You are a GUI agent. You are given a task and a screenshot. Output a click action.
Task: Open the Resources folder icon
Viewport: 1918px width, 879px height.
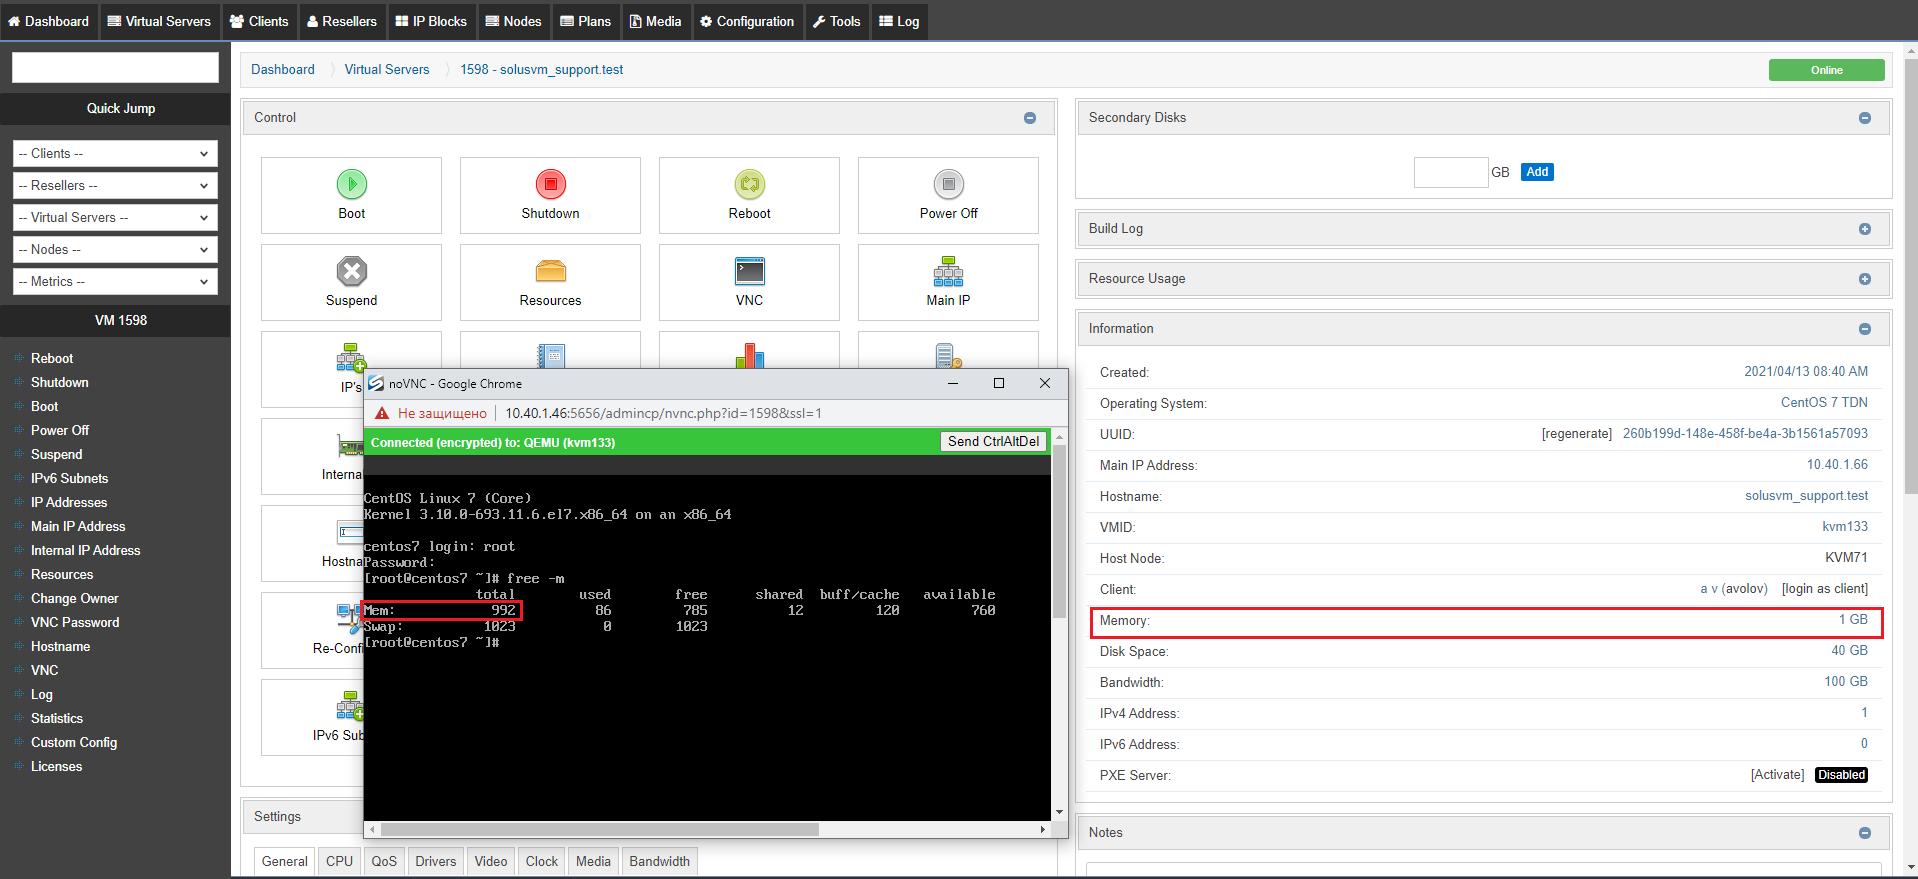pyautogui.click(x=550, y=271)
